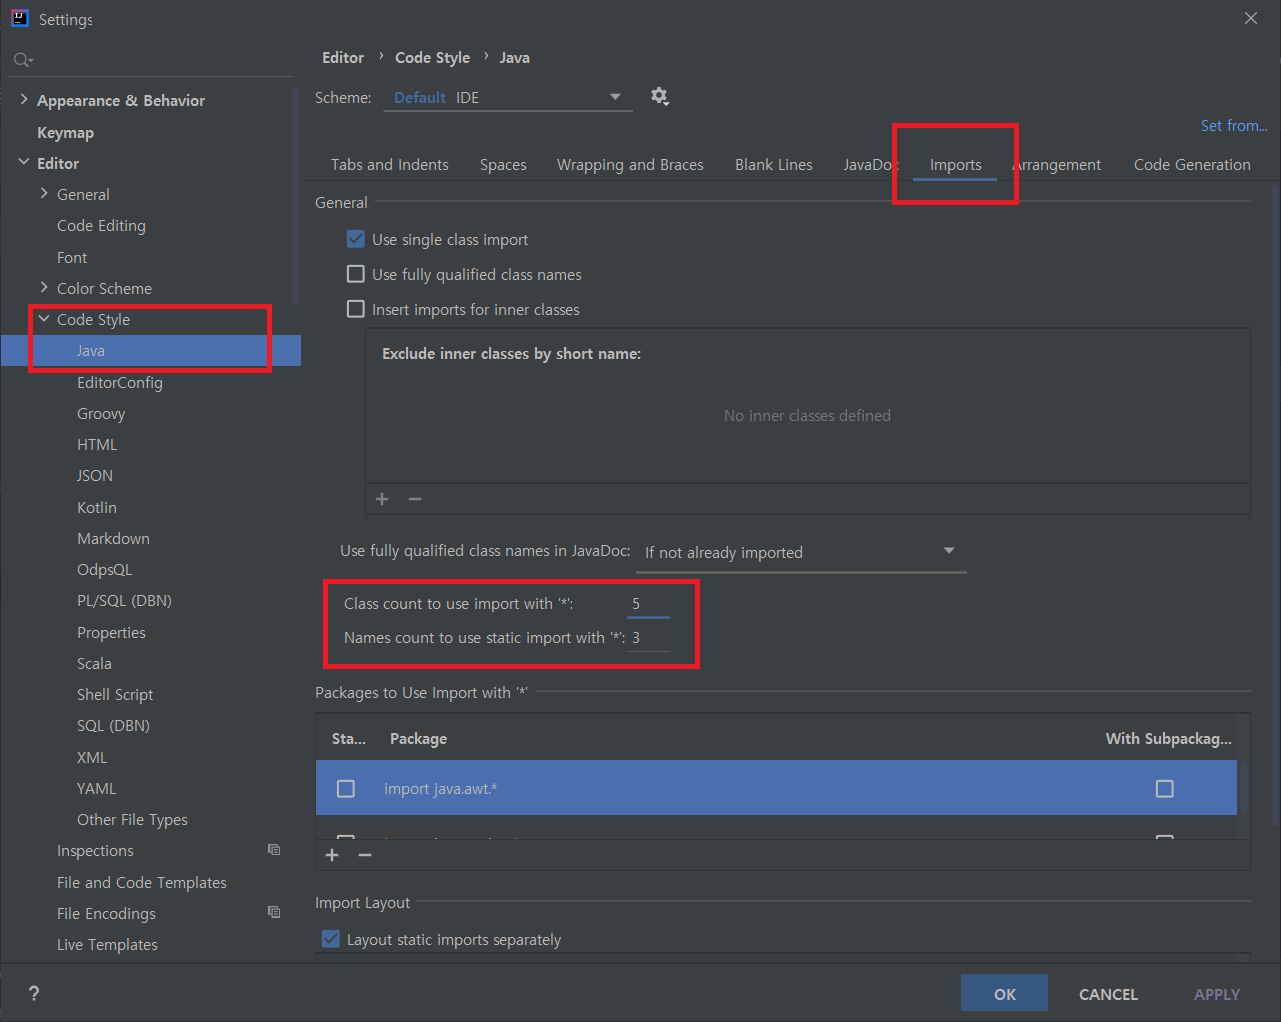This screenshot has width=1281, height=1022.
Task: Open Wrapping and Braces tab
Action: click(630, 165)
